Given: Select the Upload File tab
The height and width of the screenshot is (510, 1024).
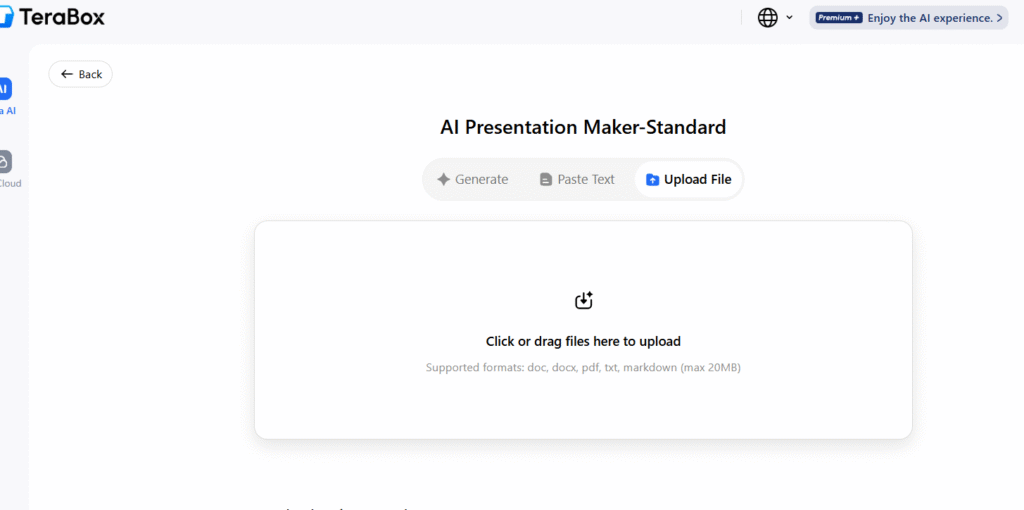Looking at the screenshot, I should coord(688,180).
